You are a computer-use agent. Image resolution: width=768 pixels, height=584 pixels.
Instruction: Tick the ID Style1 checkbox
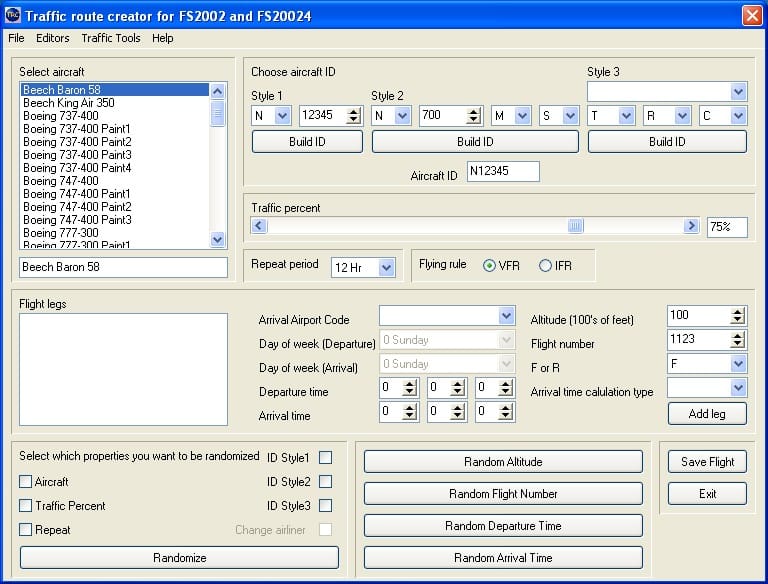(325, 458)
